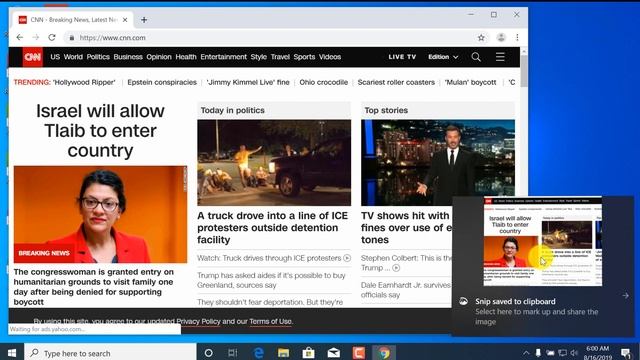The image size is (640, 360).
Task: Open Cortana circle icon on taskbar
Action: [208, 353]
